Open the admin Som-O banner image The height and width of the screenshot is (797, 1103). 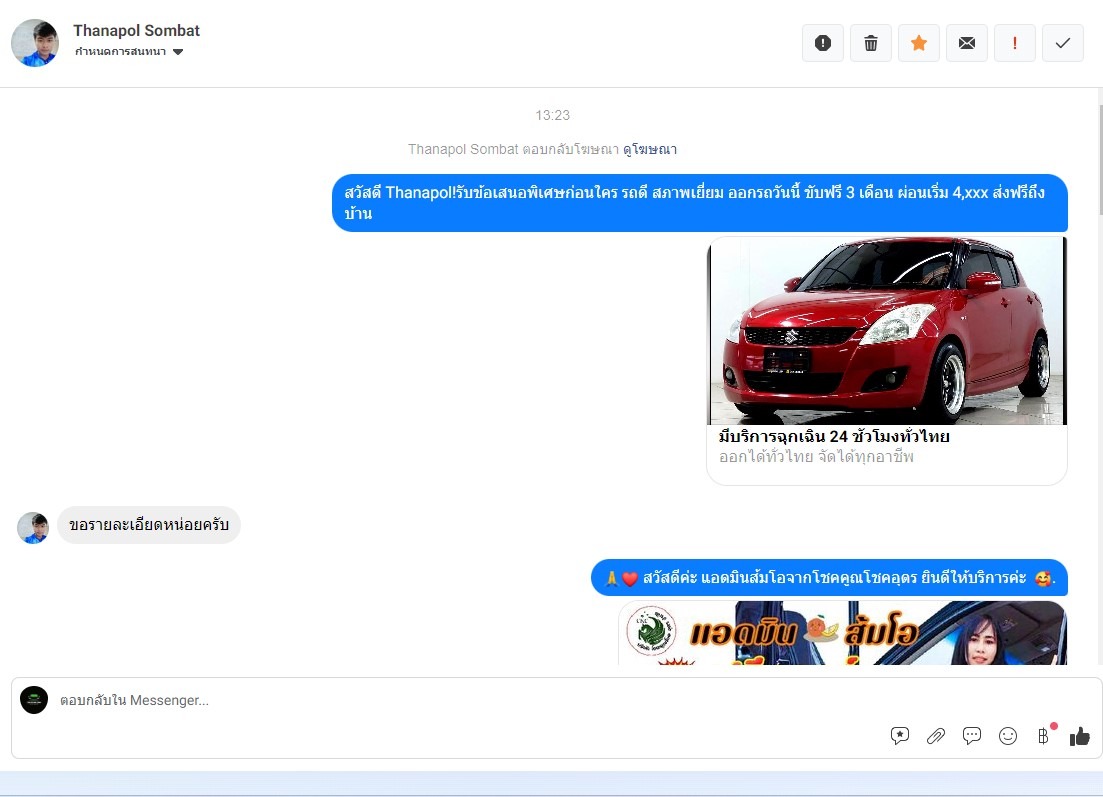point(842,633)
